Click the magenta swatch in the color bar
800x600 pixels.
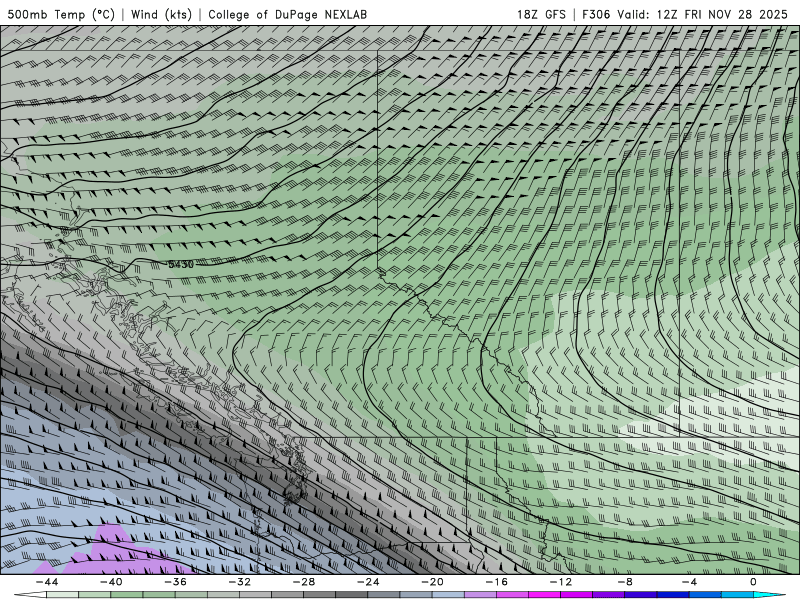pos(545,595)
